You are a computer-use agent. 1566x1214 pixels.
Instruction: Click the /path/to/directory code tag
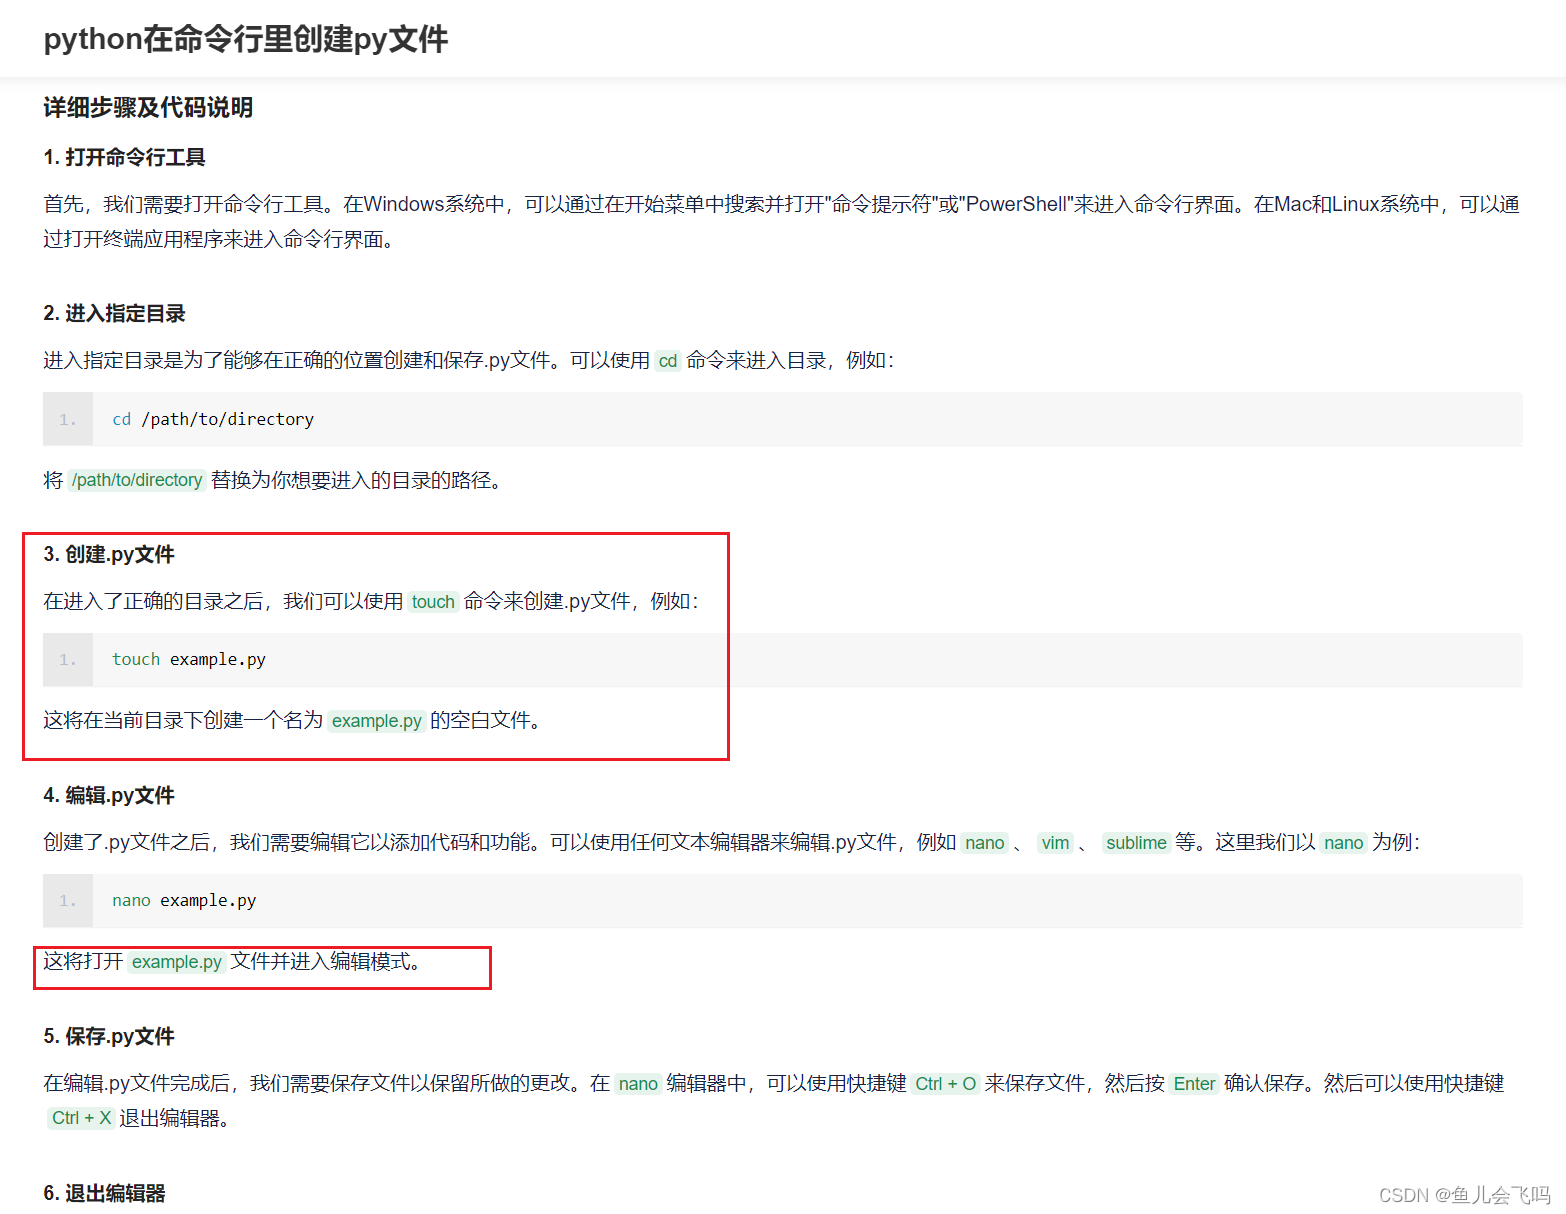tap(137, 480)
